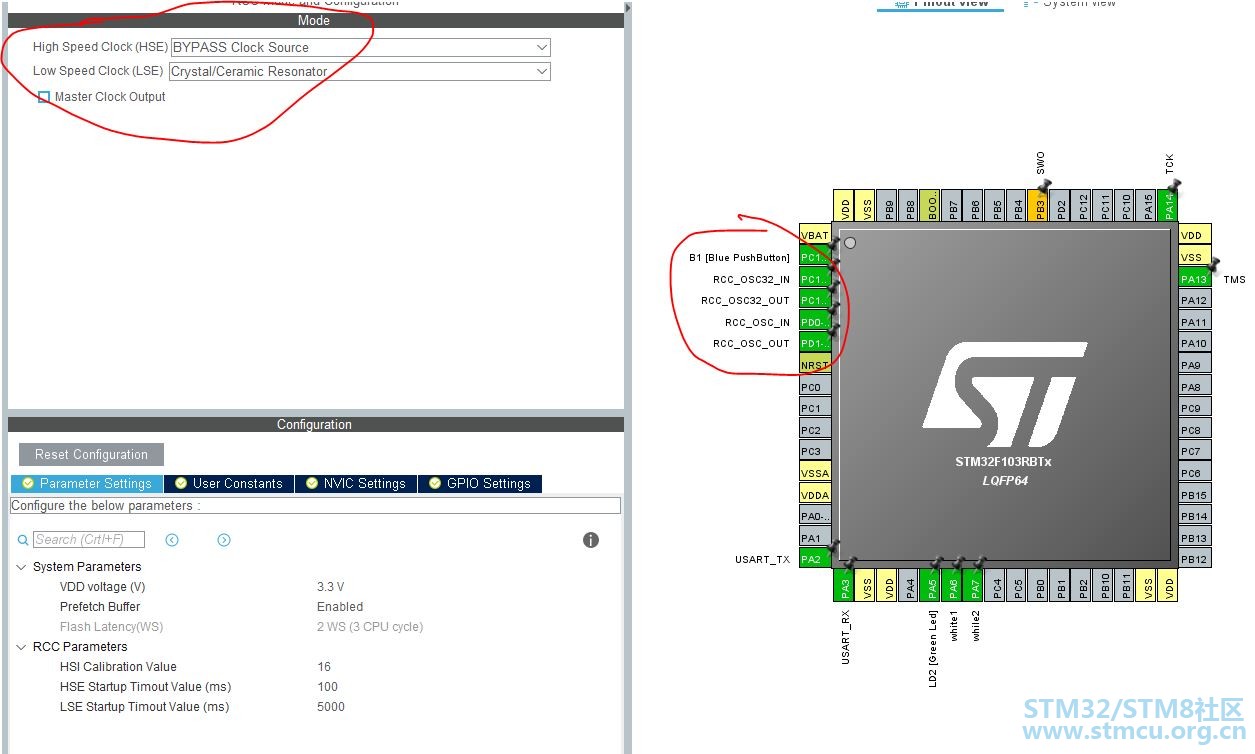The image size is (1255, 754).
Task: Click the PA10 pin
Action: pyautogui.click(x=1195, y=343)
